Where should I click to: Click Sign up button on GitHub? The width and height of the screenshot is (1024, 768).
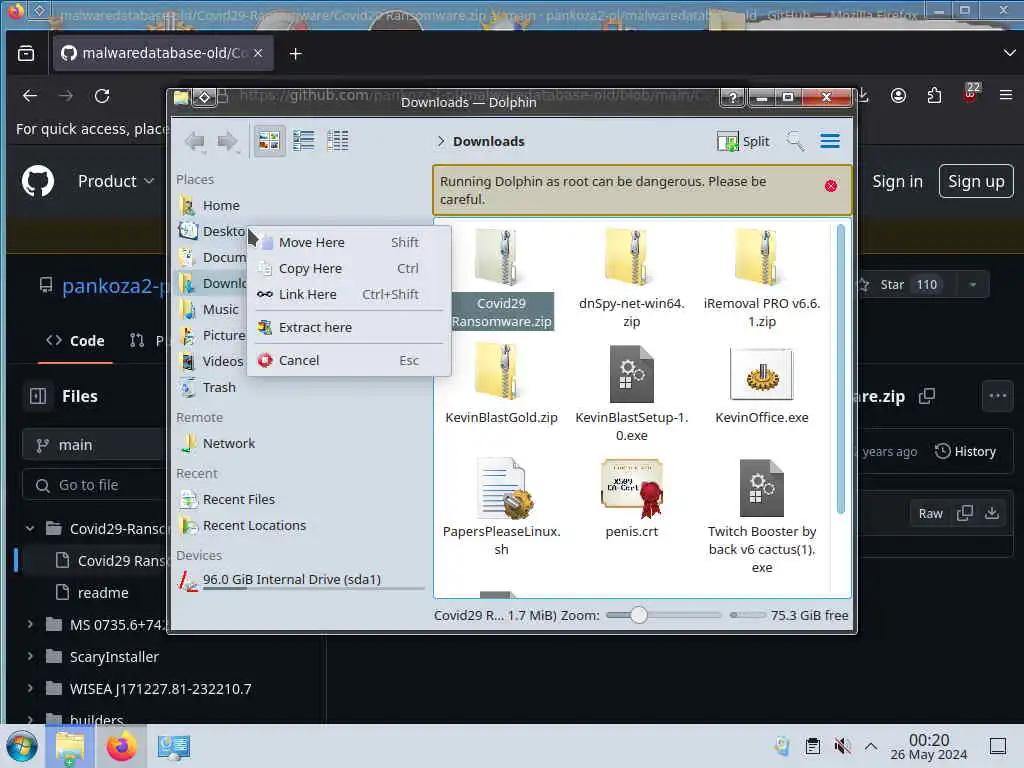(x=976, y=181)
